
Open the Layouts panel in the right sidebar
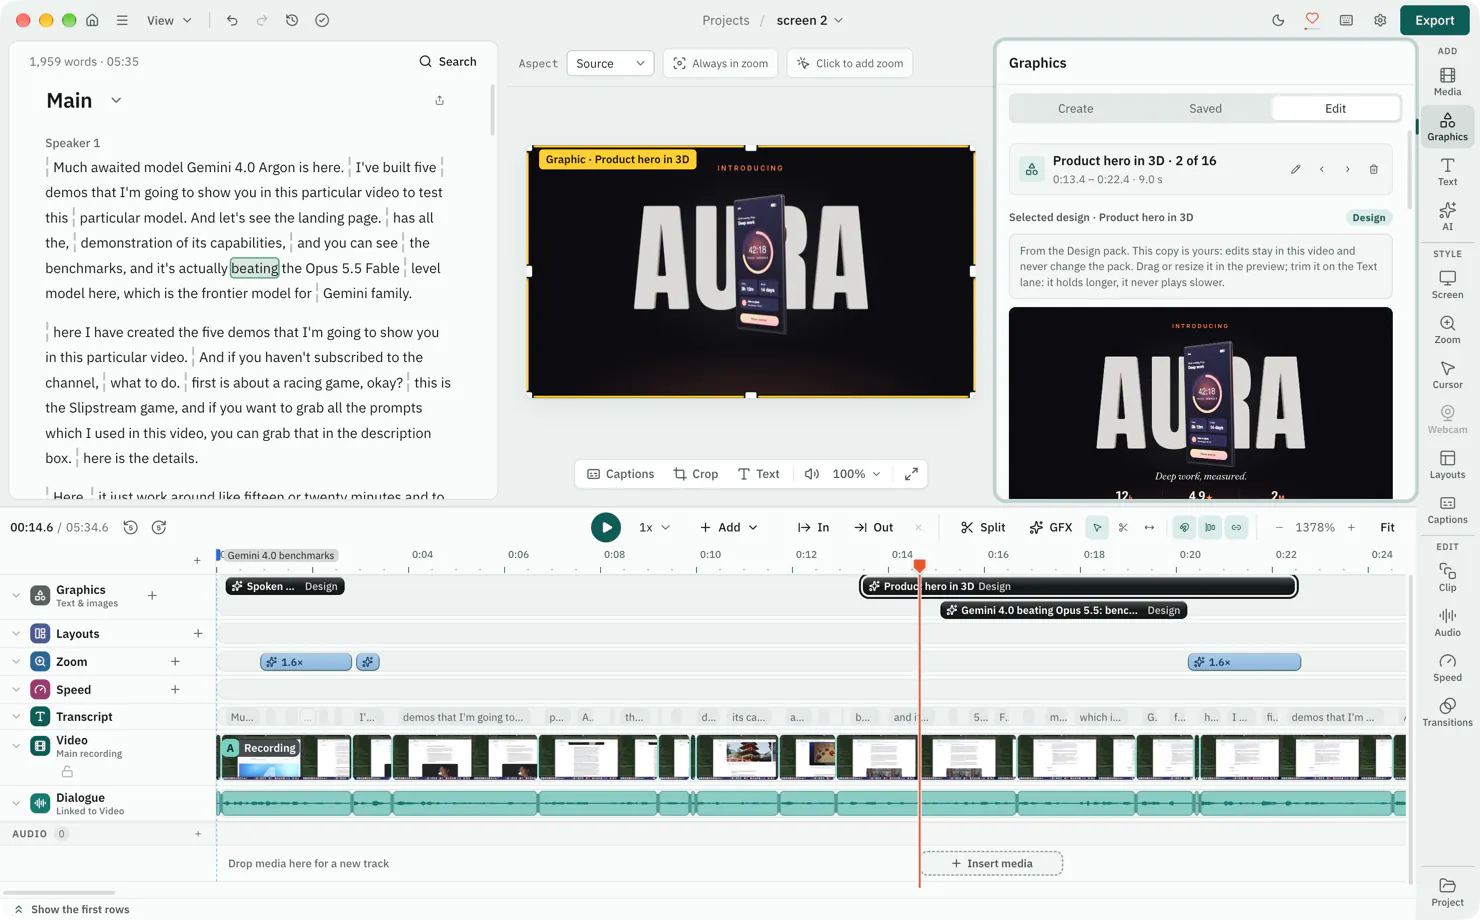pos(1447,464)
